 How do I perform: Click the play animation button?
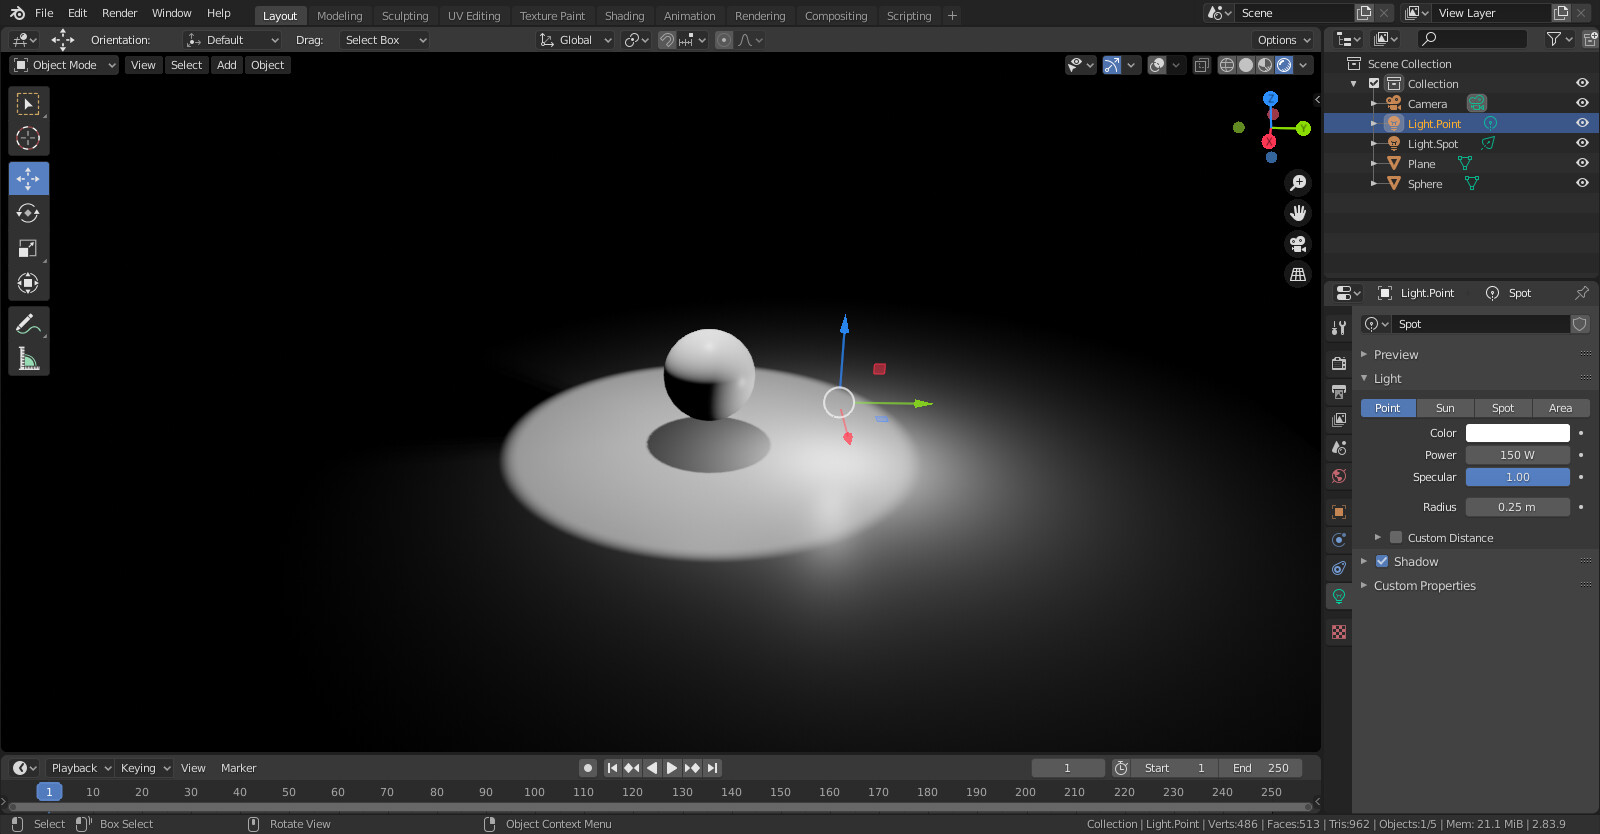pos(671,768)
